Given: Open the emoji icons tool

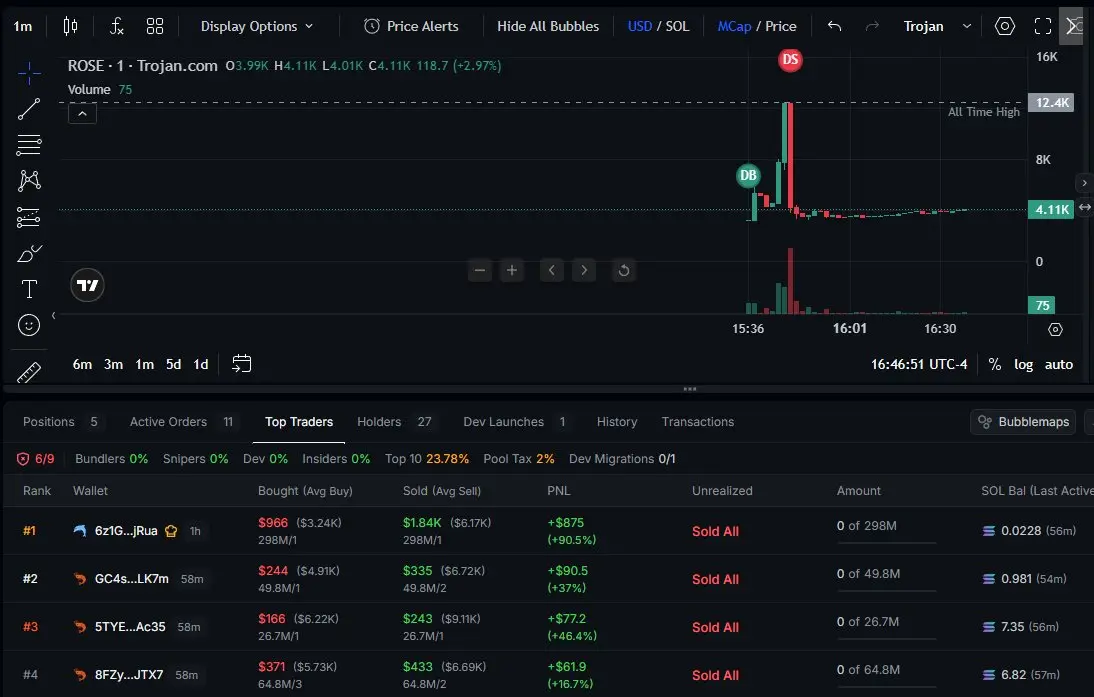Looking at the screenshot, I should tap(29, 325).
